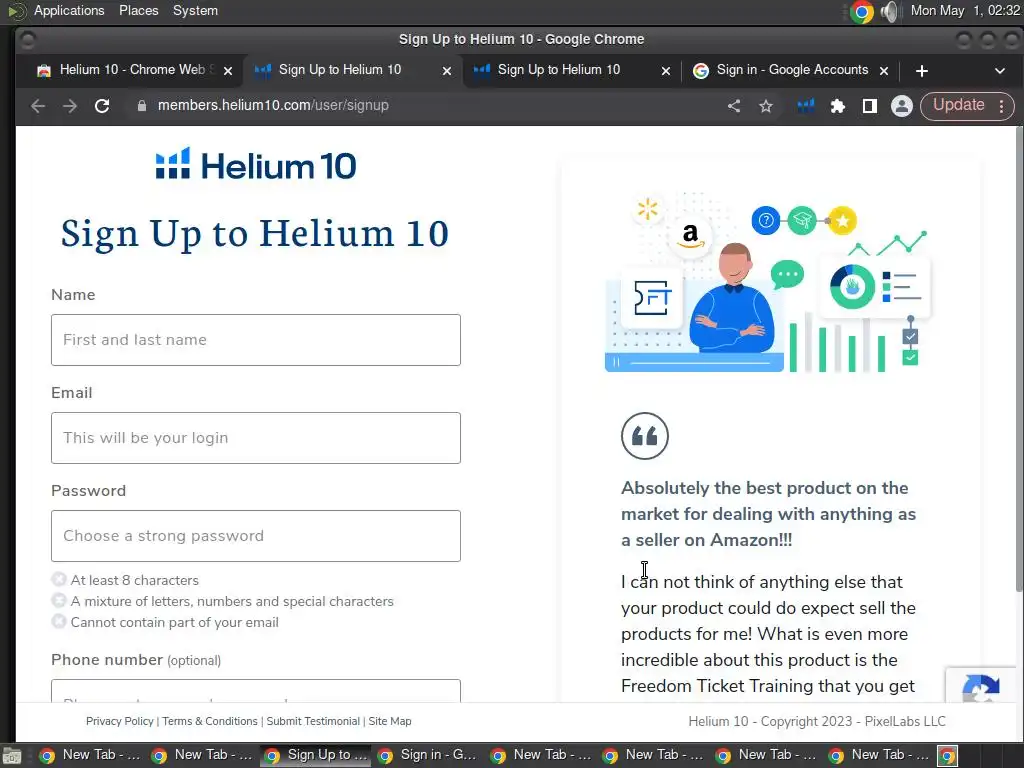1024x768 pixels.
Task: Click the 'Sign Up to Helium 10' heading
Action: (255, 234)
